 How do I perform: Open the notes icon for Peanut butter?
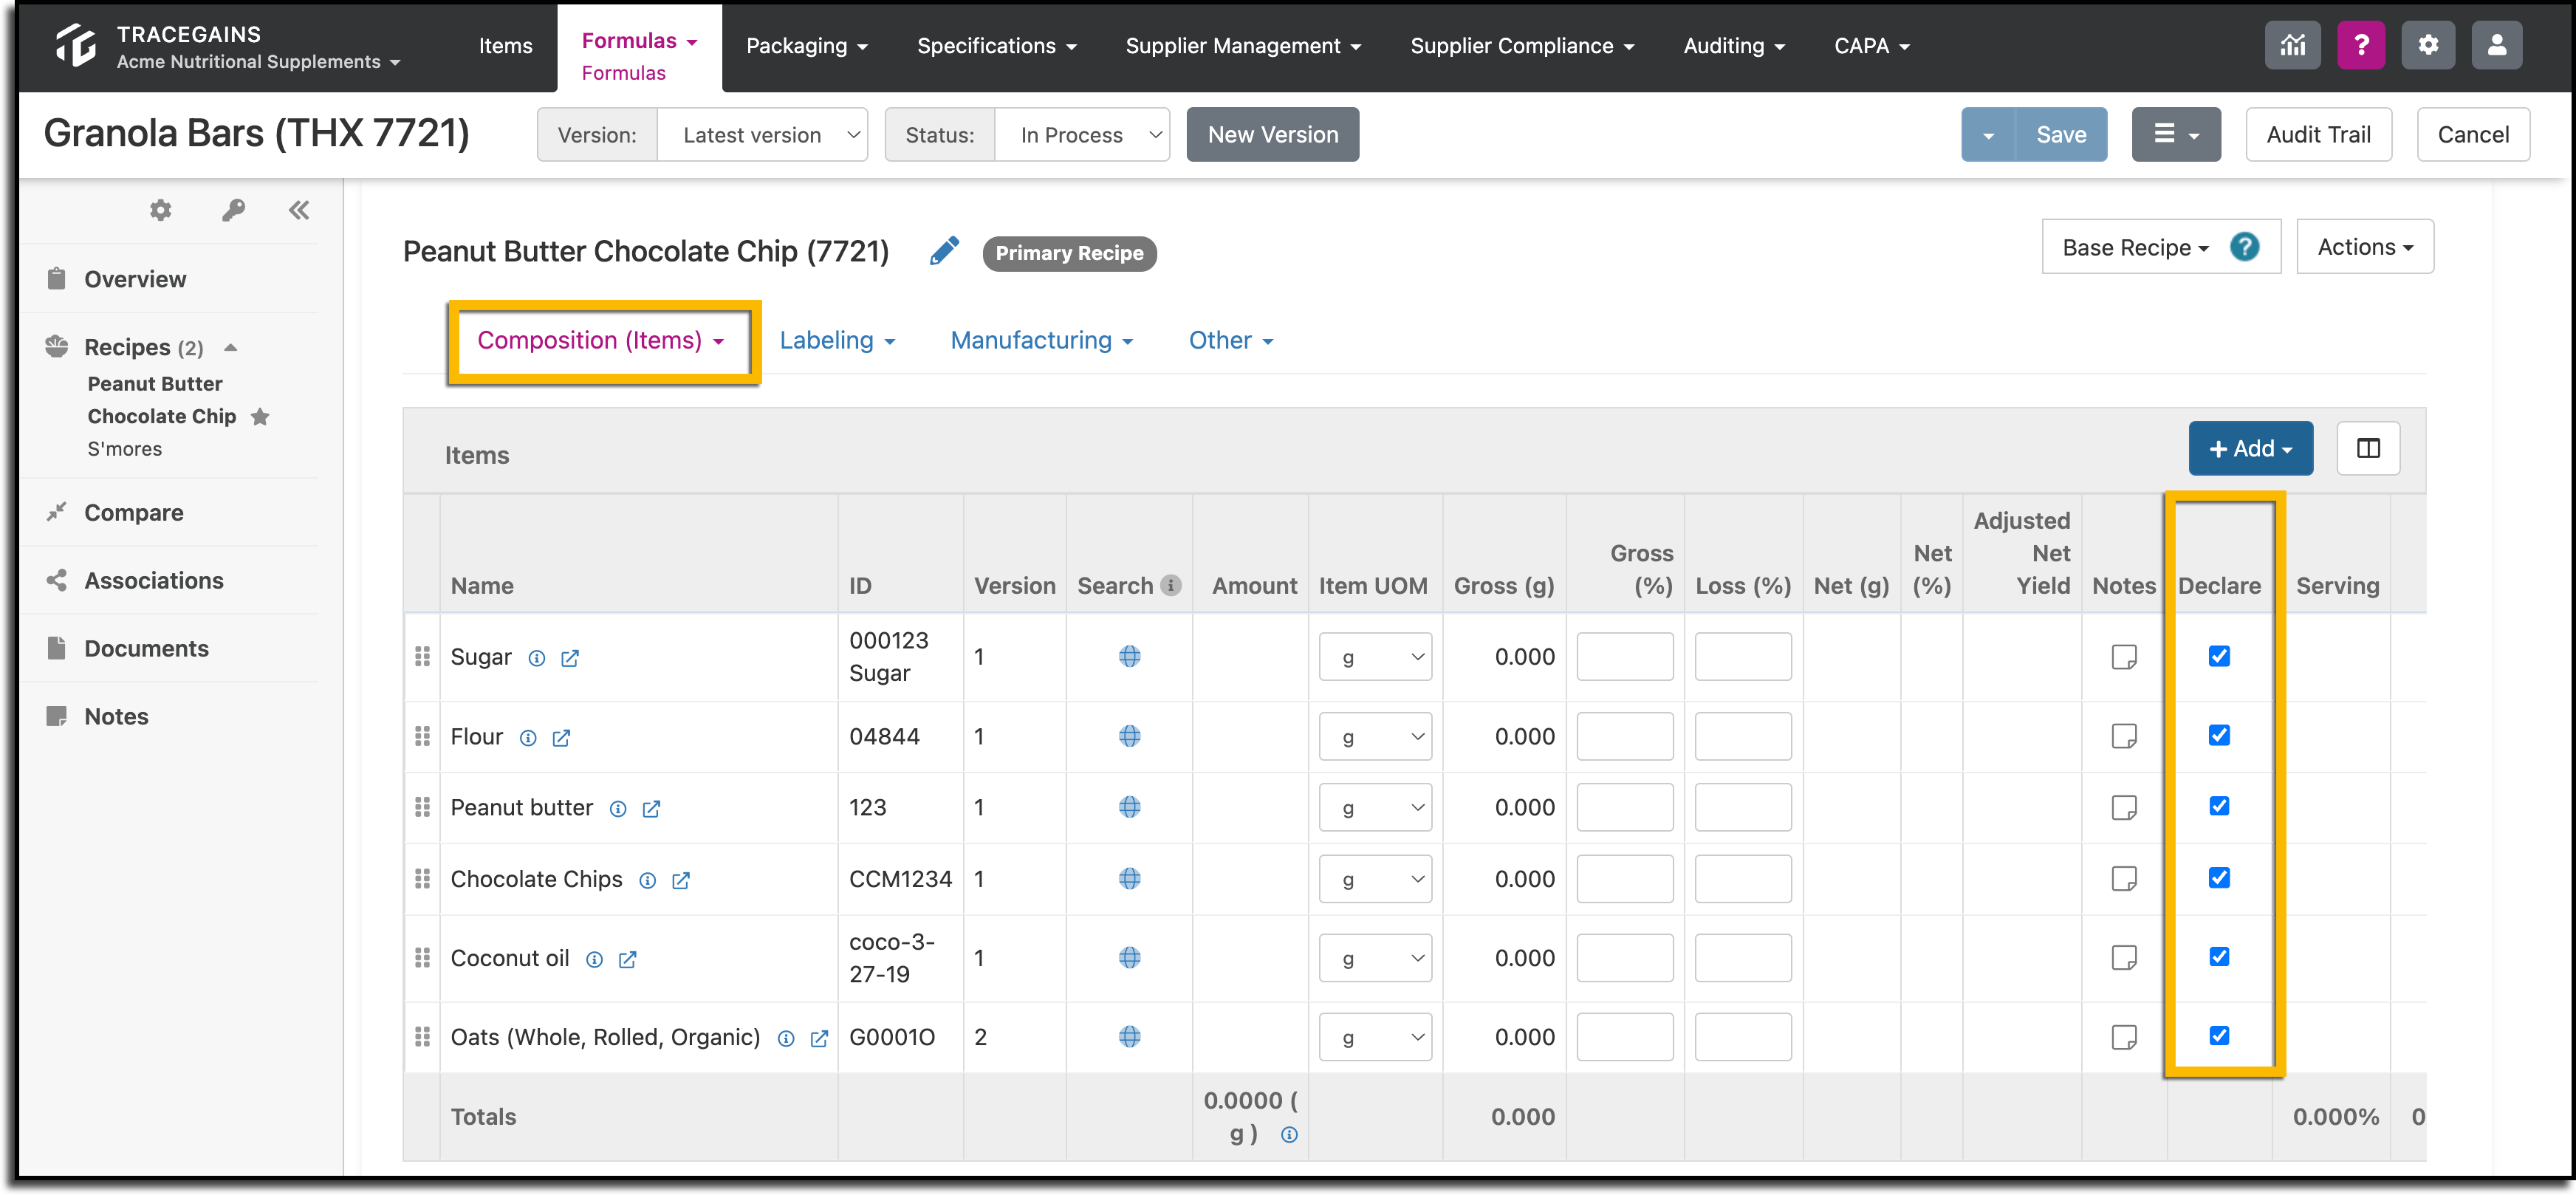click(2123, 807)
